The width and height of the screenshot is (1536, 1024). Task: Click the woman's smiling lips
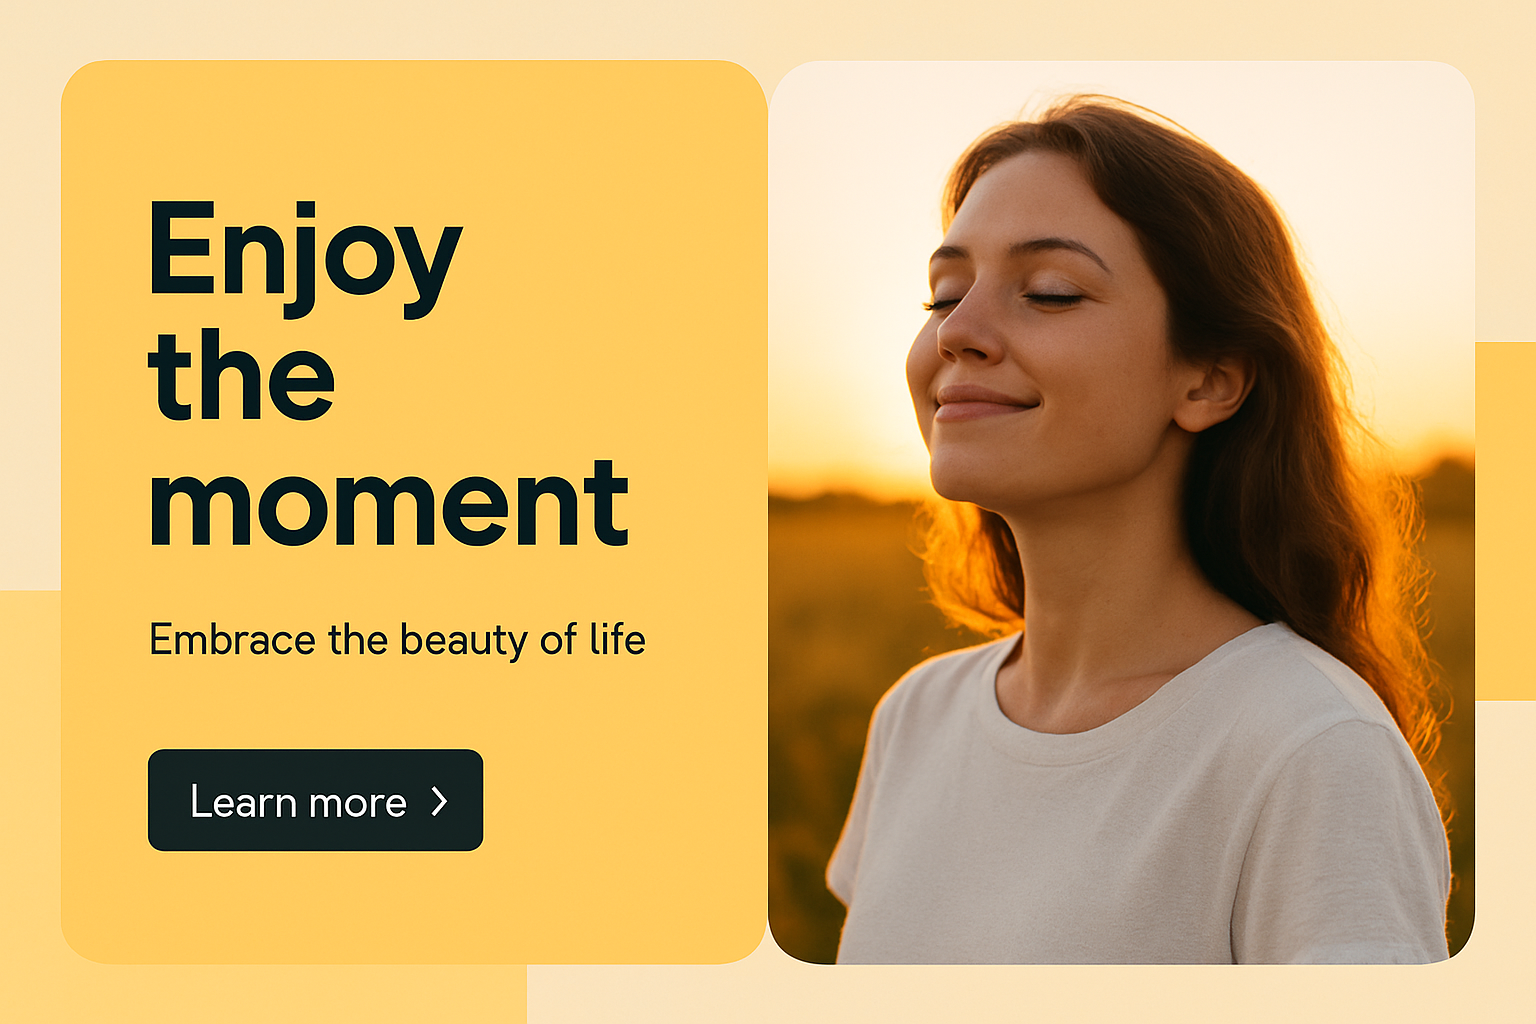pos(982,403)
